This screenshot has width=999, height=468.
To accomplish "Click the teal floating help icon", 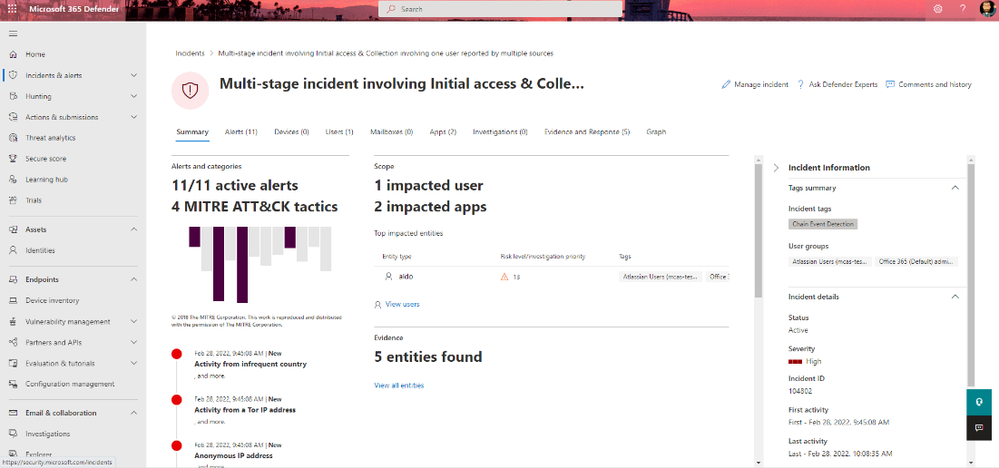I will click(979, 402).
